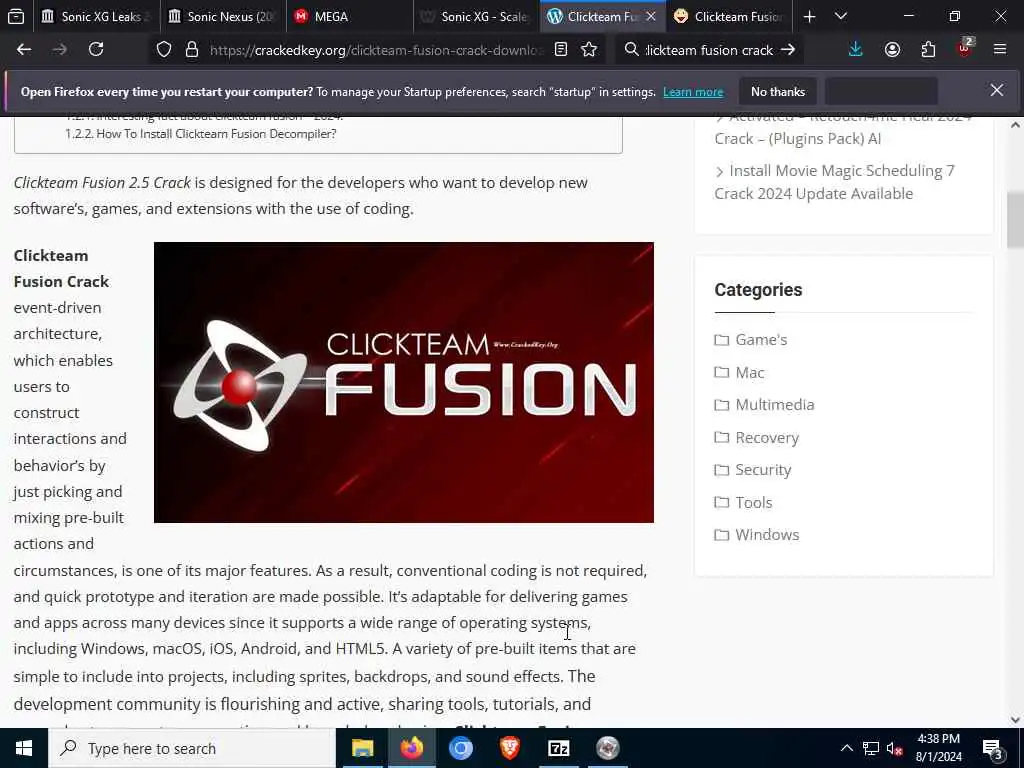Image resolution: width=1024 pixels, height=768 pixels.
Task: Click the crackedkey.org address bar
Action: (x=376, y=50)
